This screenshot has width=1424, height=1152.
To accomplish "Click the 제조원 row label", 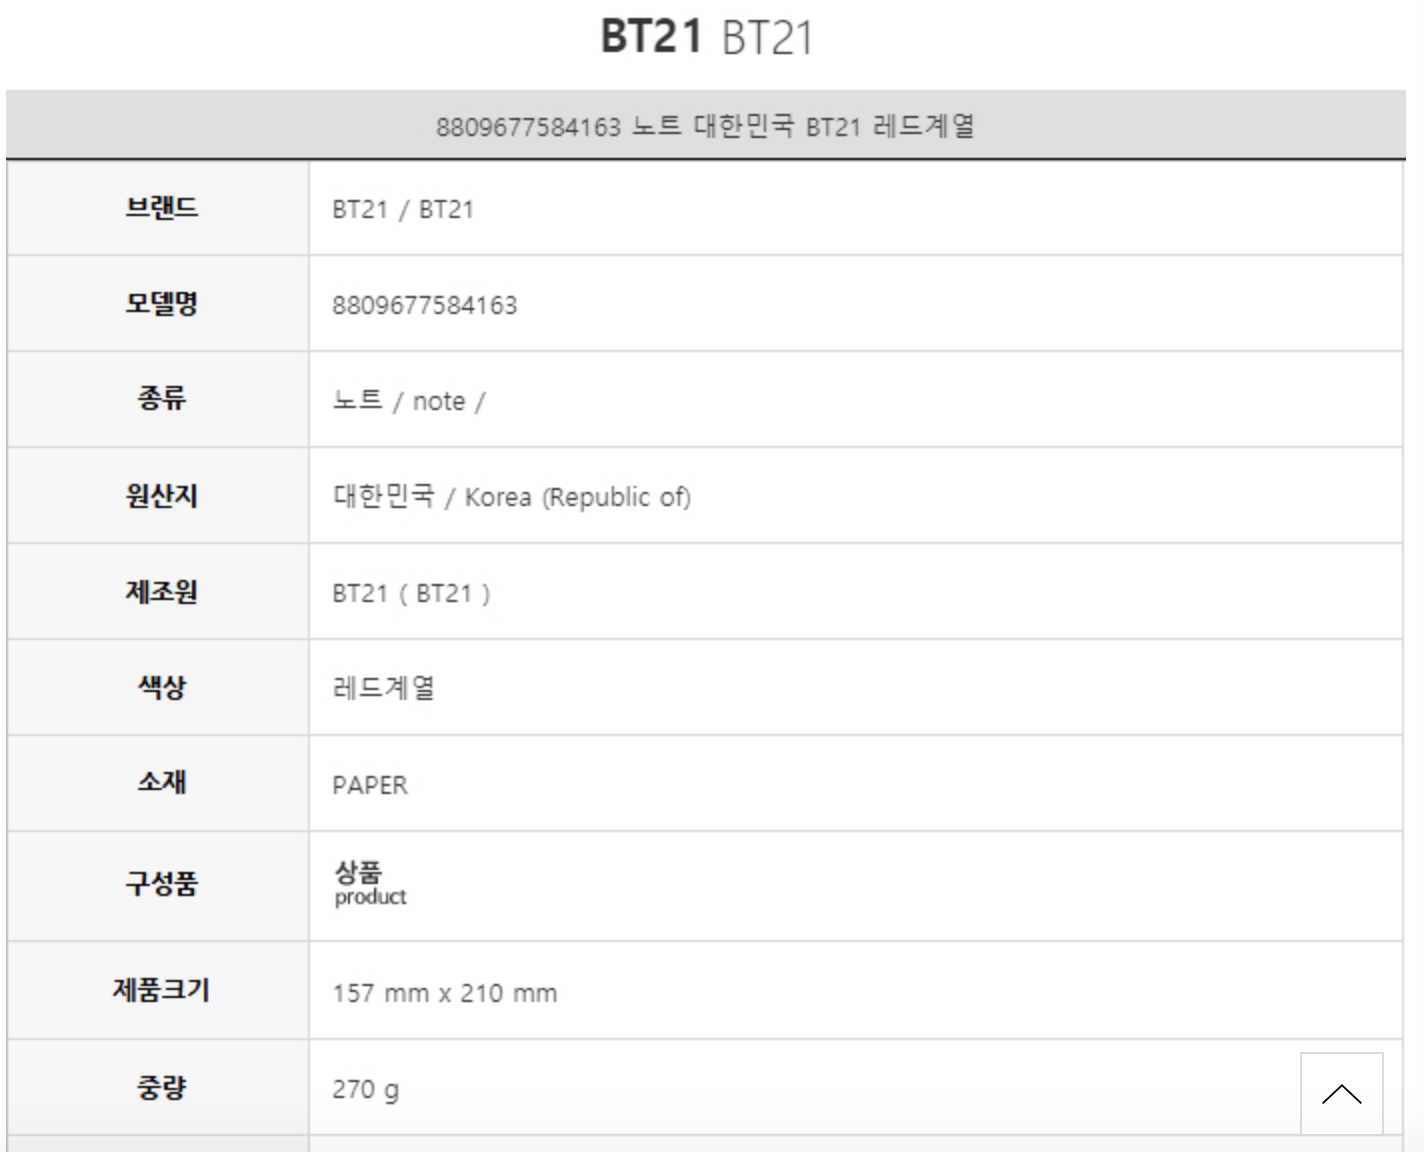I will tap(161, 591).
